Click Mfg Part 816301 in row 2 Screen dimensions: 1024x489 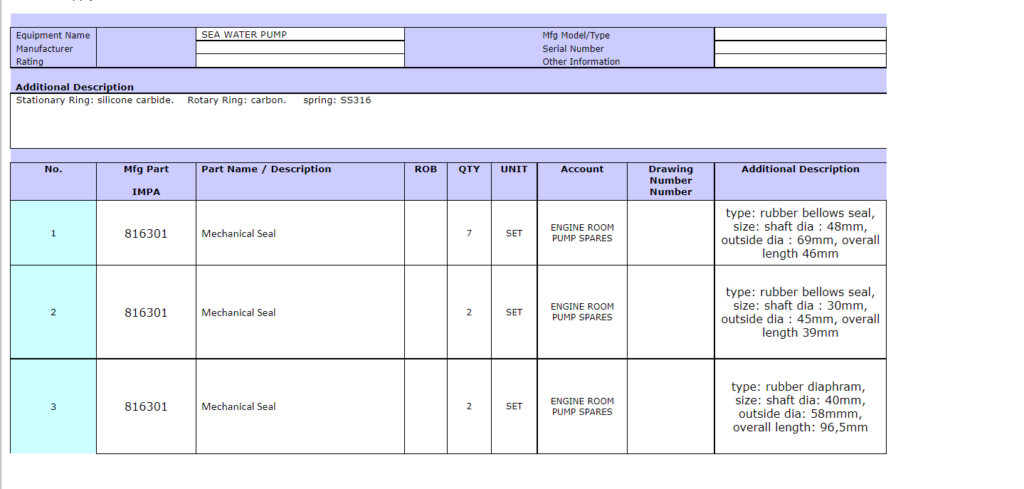tap(146, 312)
